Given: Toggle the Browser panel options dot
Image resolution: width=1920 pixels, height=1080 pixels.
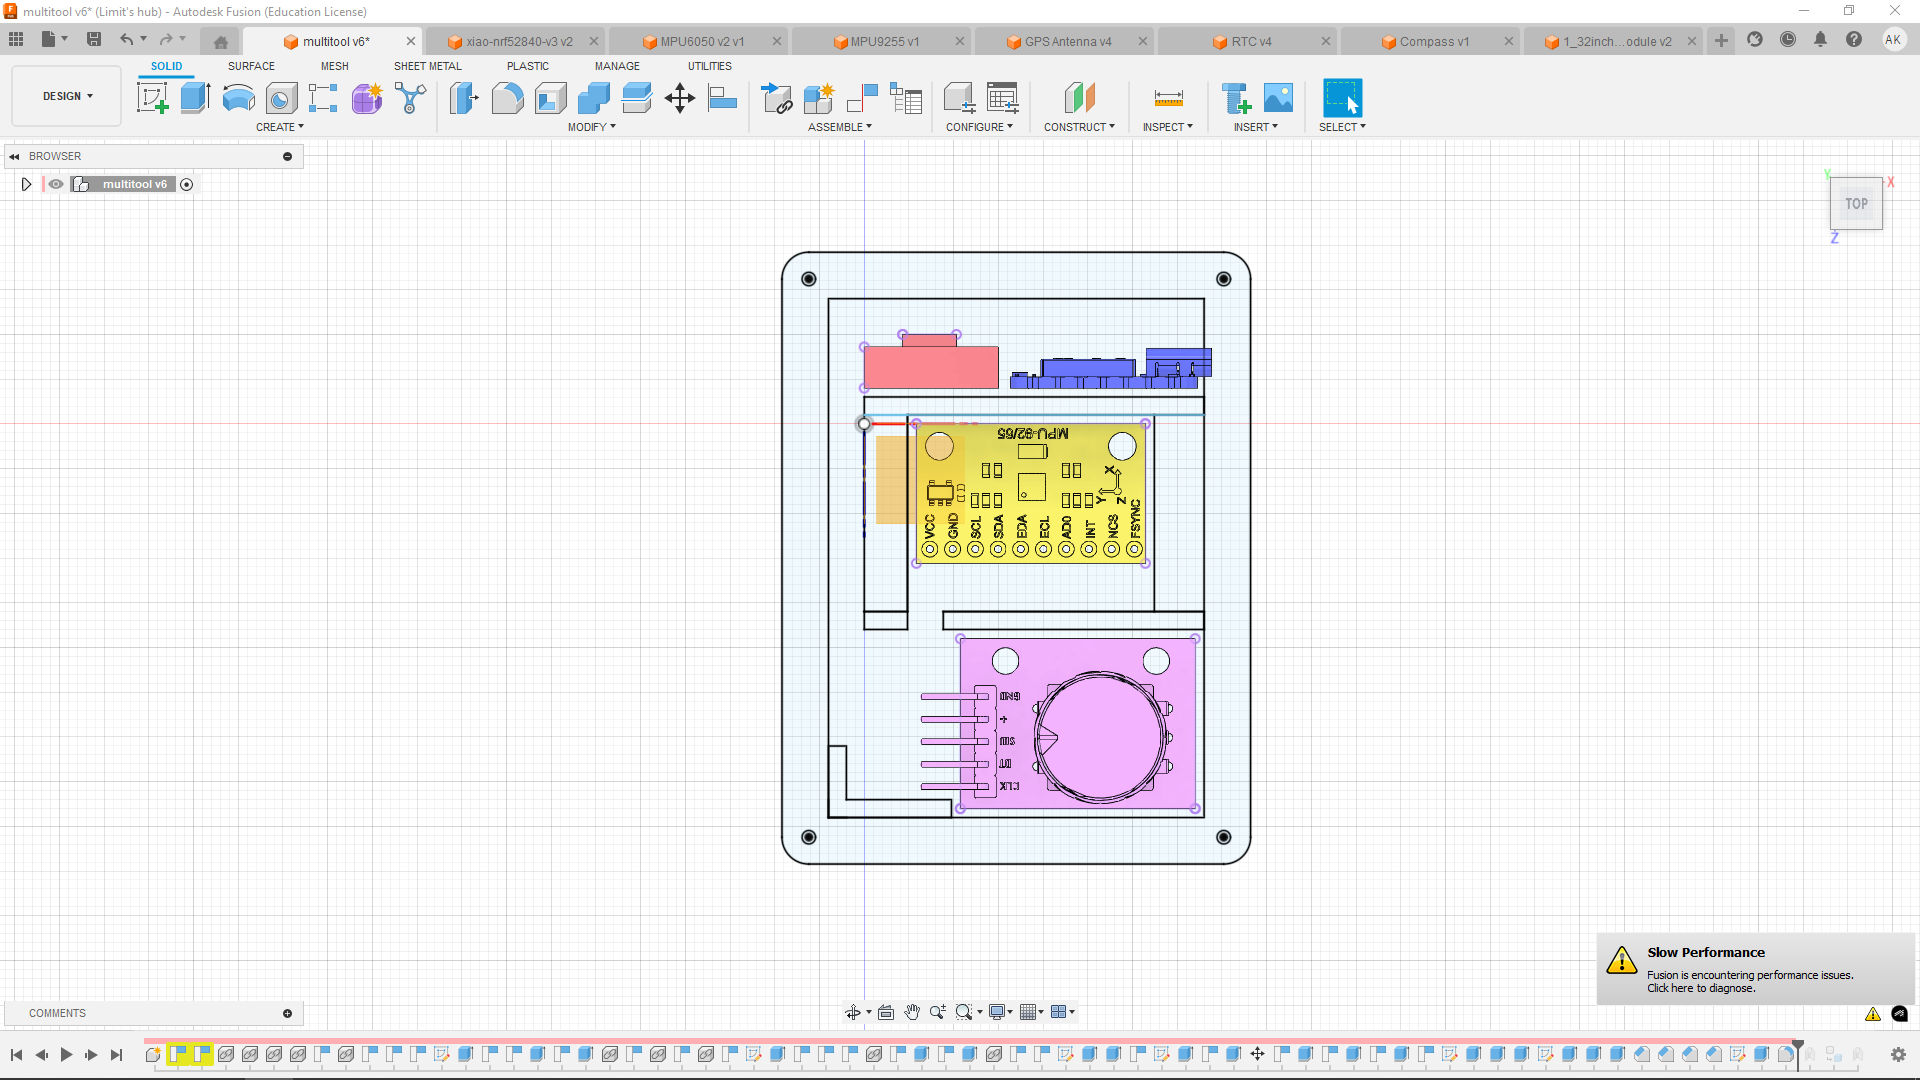Looking at the screenshot, I should coord(287,156).
